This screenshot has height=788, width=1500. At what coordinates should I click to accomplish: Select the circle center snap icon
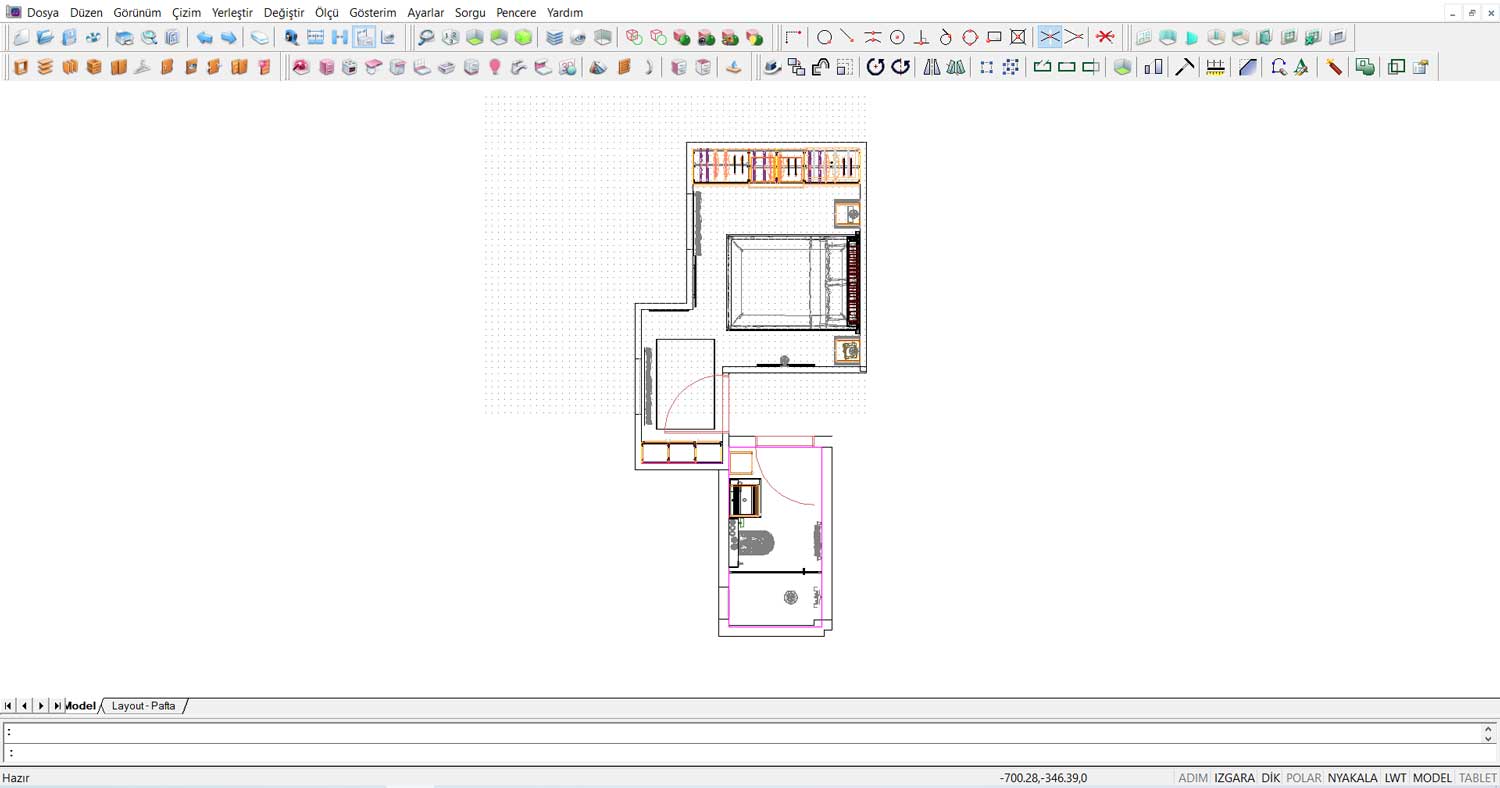point(897,38)
